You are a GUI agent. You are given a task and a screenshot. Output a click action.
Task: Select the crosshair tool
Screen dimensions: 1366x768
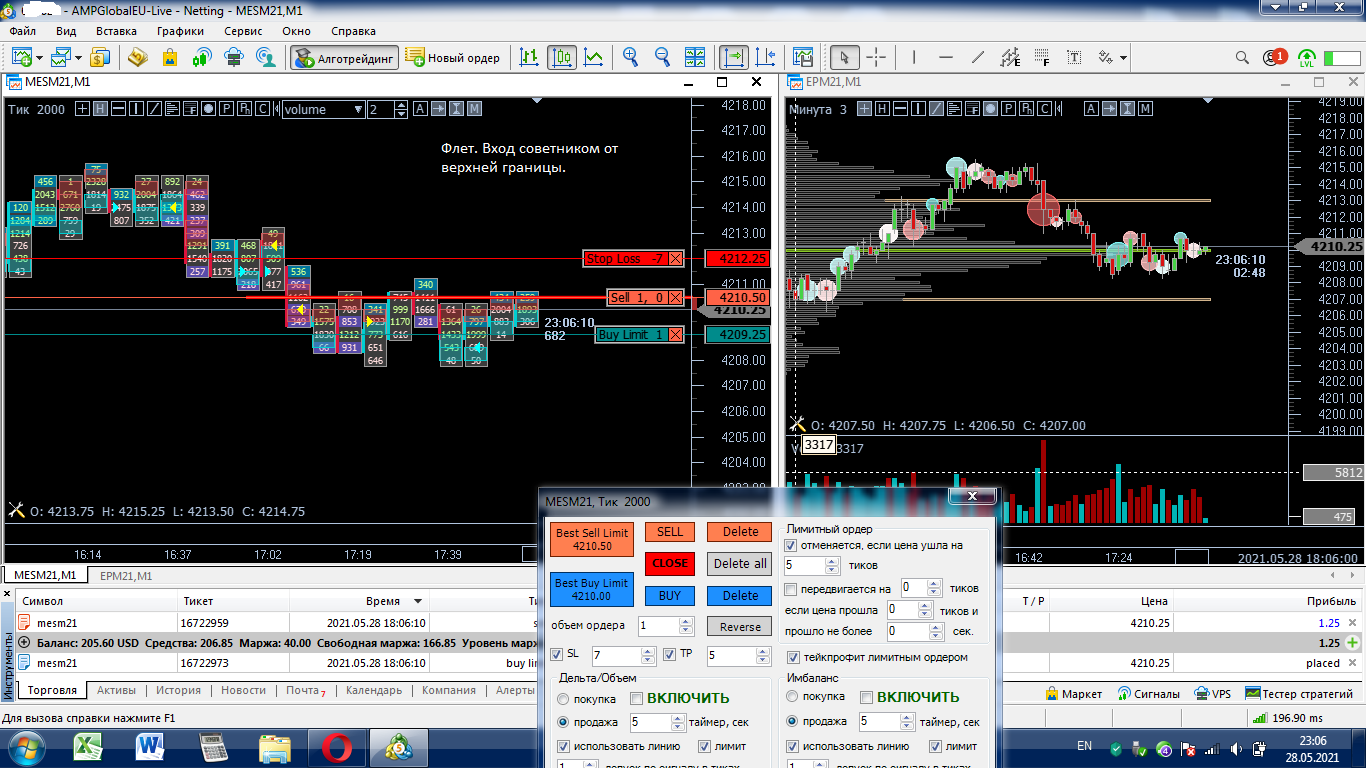[x=876, y=58]
